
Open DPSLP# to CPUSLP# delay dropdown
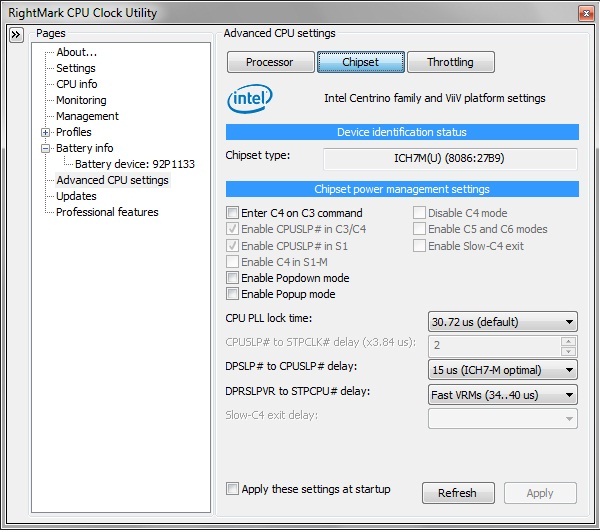502,370
